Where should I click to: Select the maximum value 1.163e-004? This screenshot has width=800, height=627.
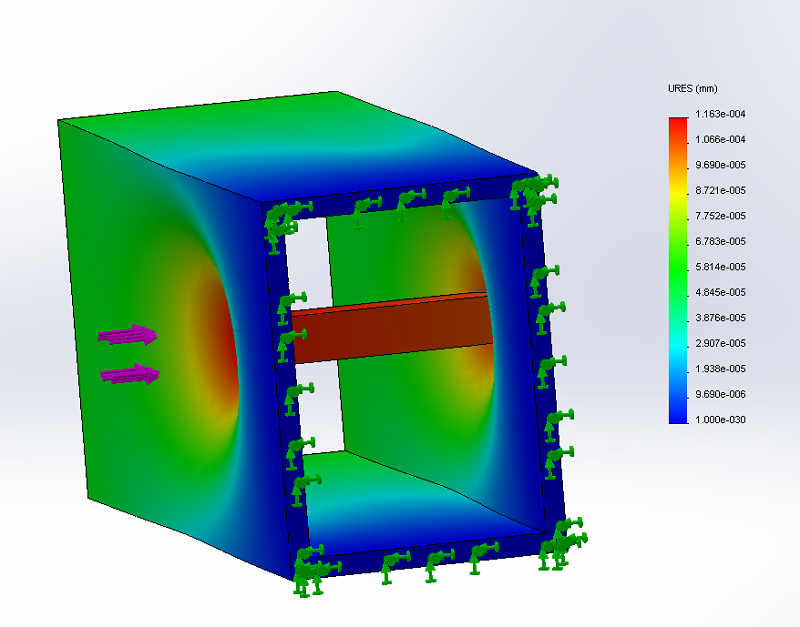point(720,114)
